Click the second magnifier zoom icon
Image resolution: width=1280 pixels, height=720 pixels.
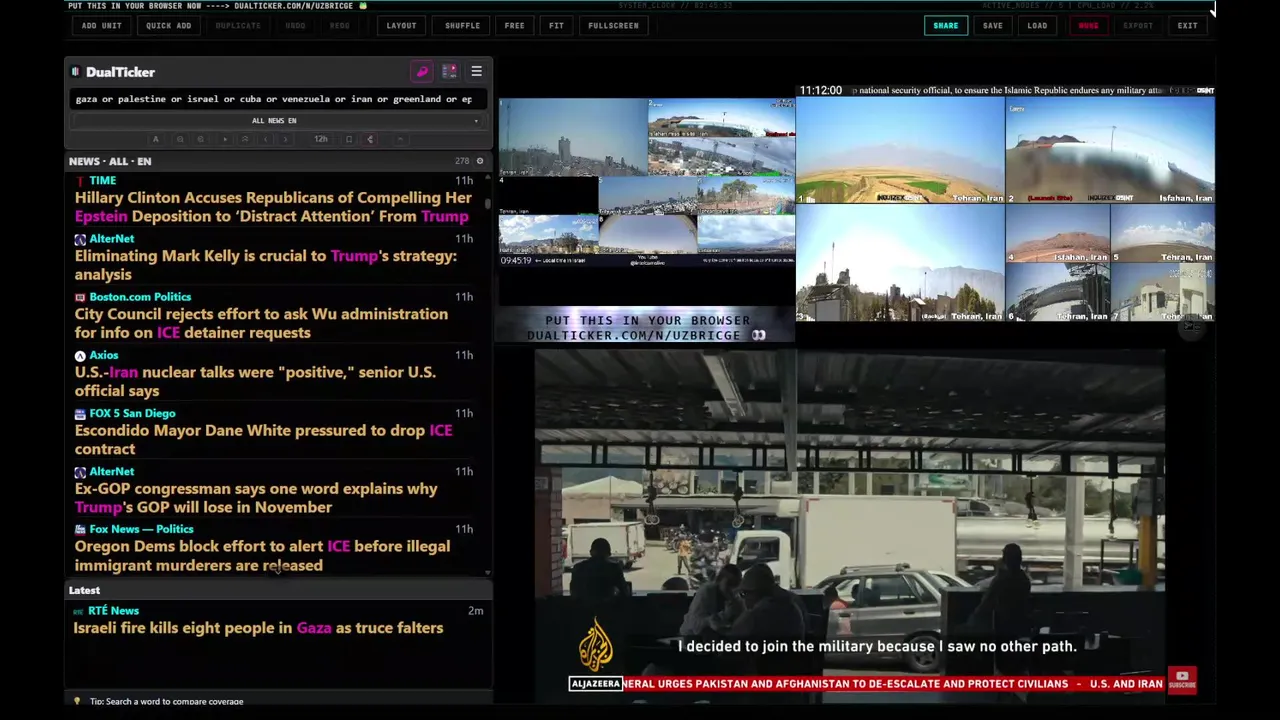(200, 139)
